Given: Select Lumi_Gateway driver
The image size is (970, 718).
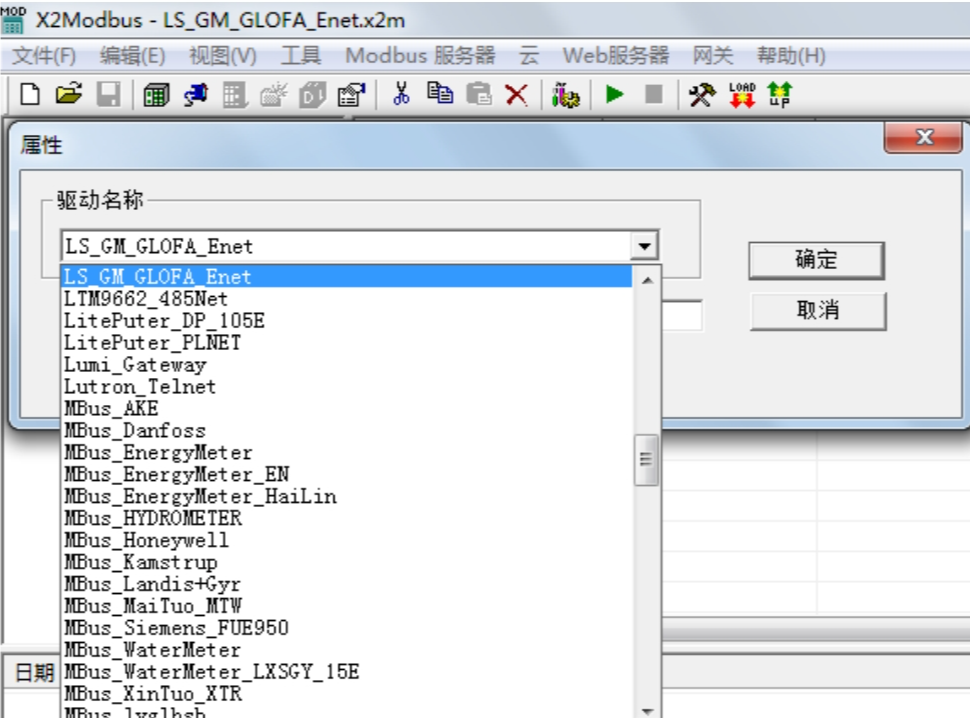Looking at the screenshot, I should (346, 364).
